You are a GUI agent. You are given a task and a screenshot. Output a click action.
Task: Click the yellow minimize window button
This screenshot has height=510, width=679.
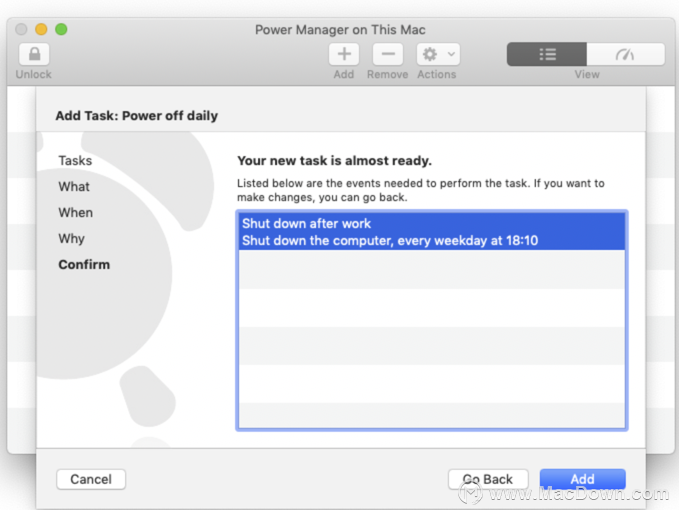point(41,29)
